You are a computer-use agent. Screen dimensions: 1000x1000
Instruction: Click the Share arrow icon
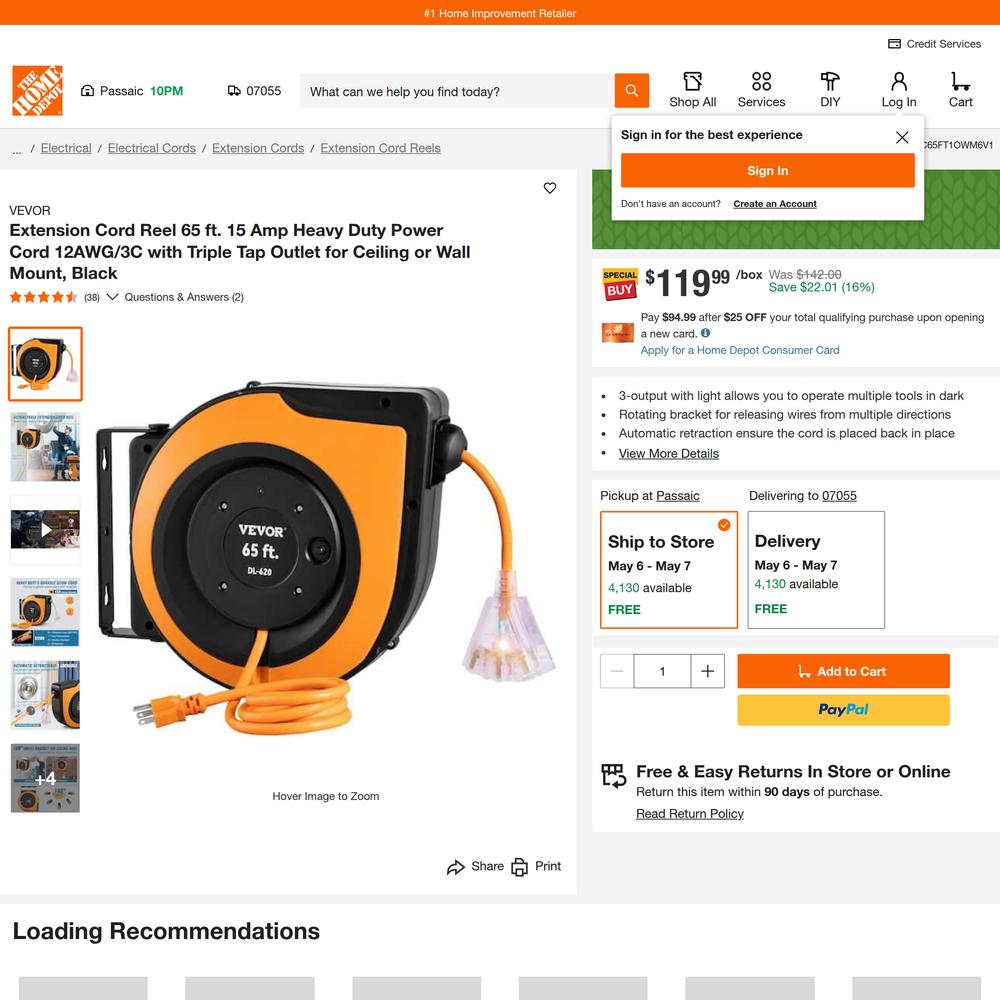455,867
